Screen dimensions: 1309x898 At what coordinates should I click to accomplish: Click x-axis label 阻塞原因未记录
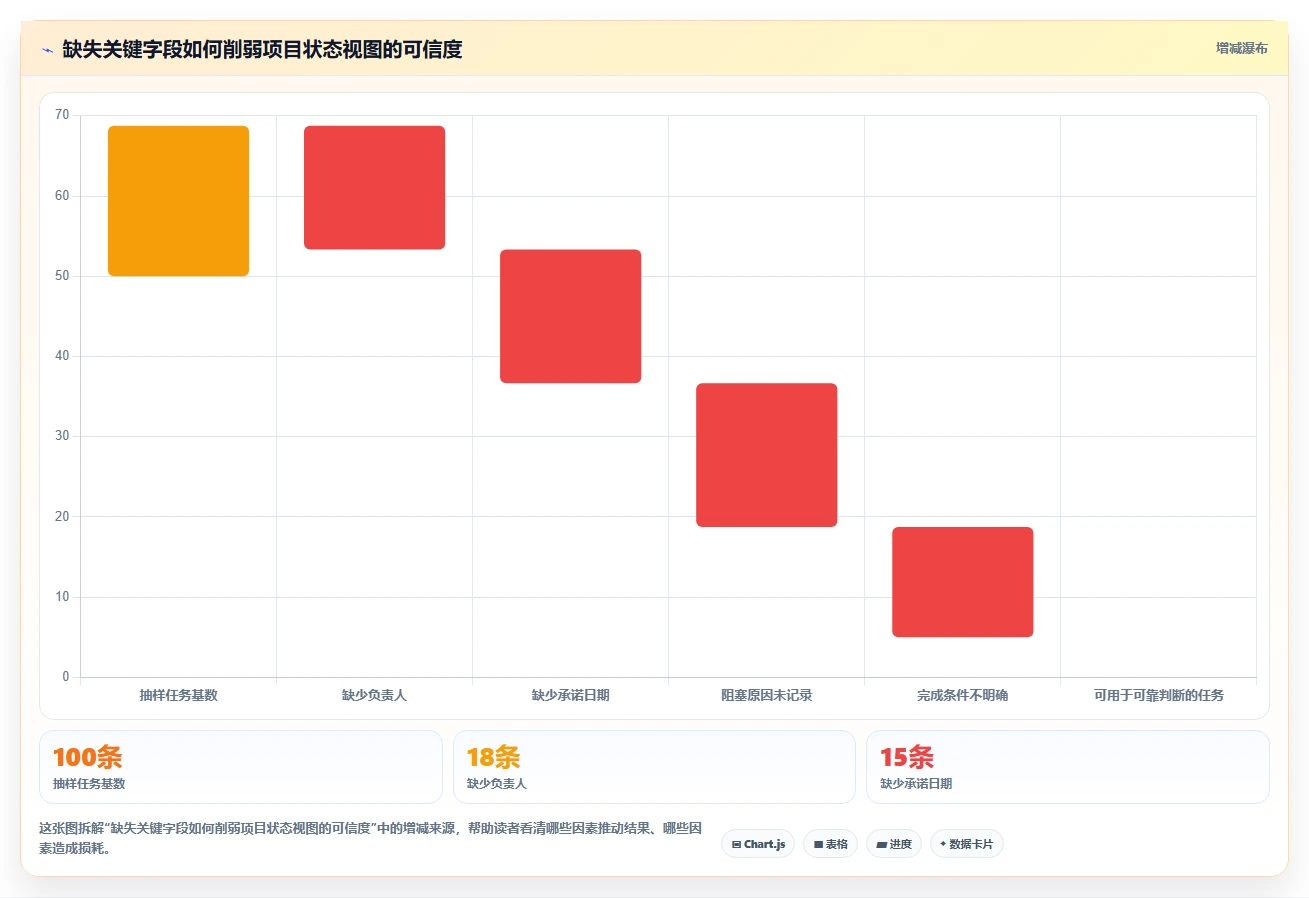766,695
